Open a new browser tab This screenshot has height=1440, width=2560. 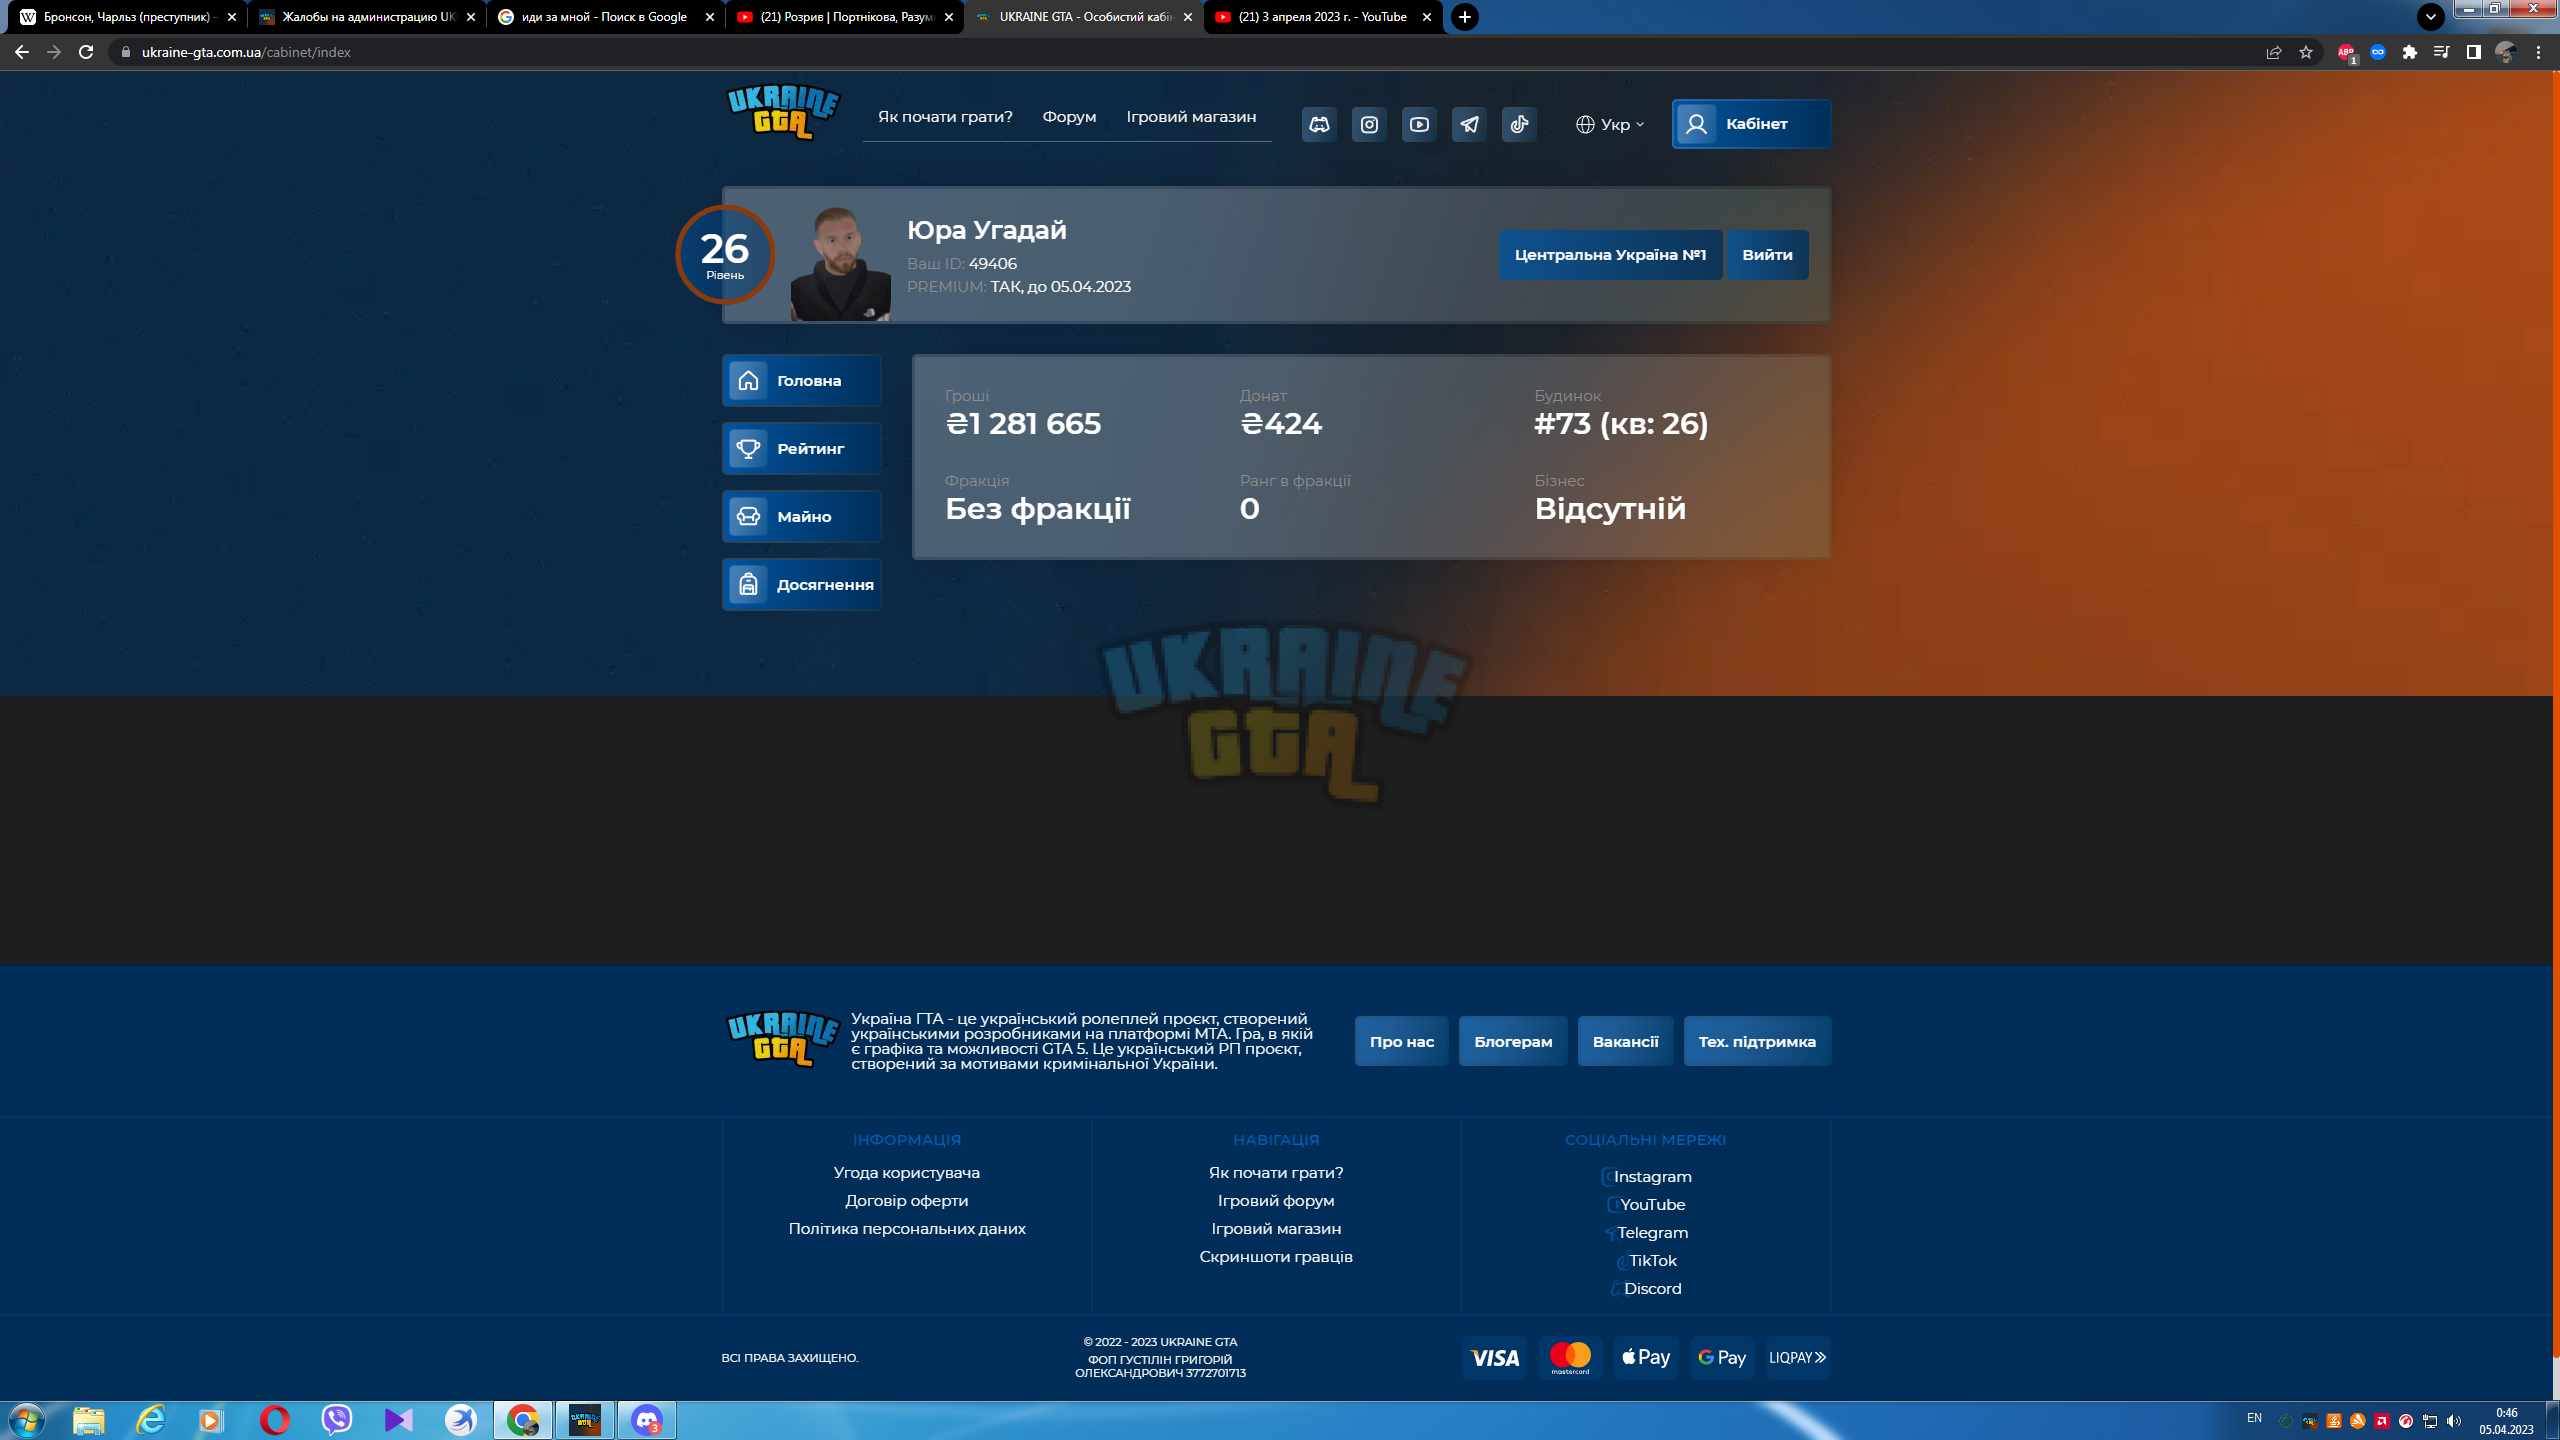pos(1465,17)
